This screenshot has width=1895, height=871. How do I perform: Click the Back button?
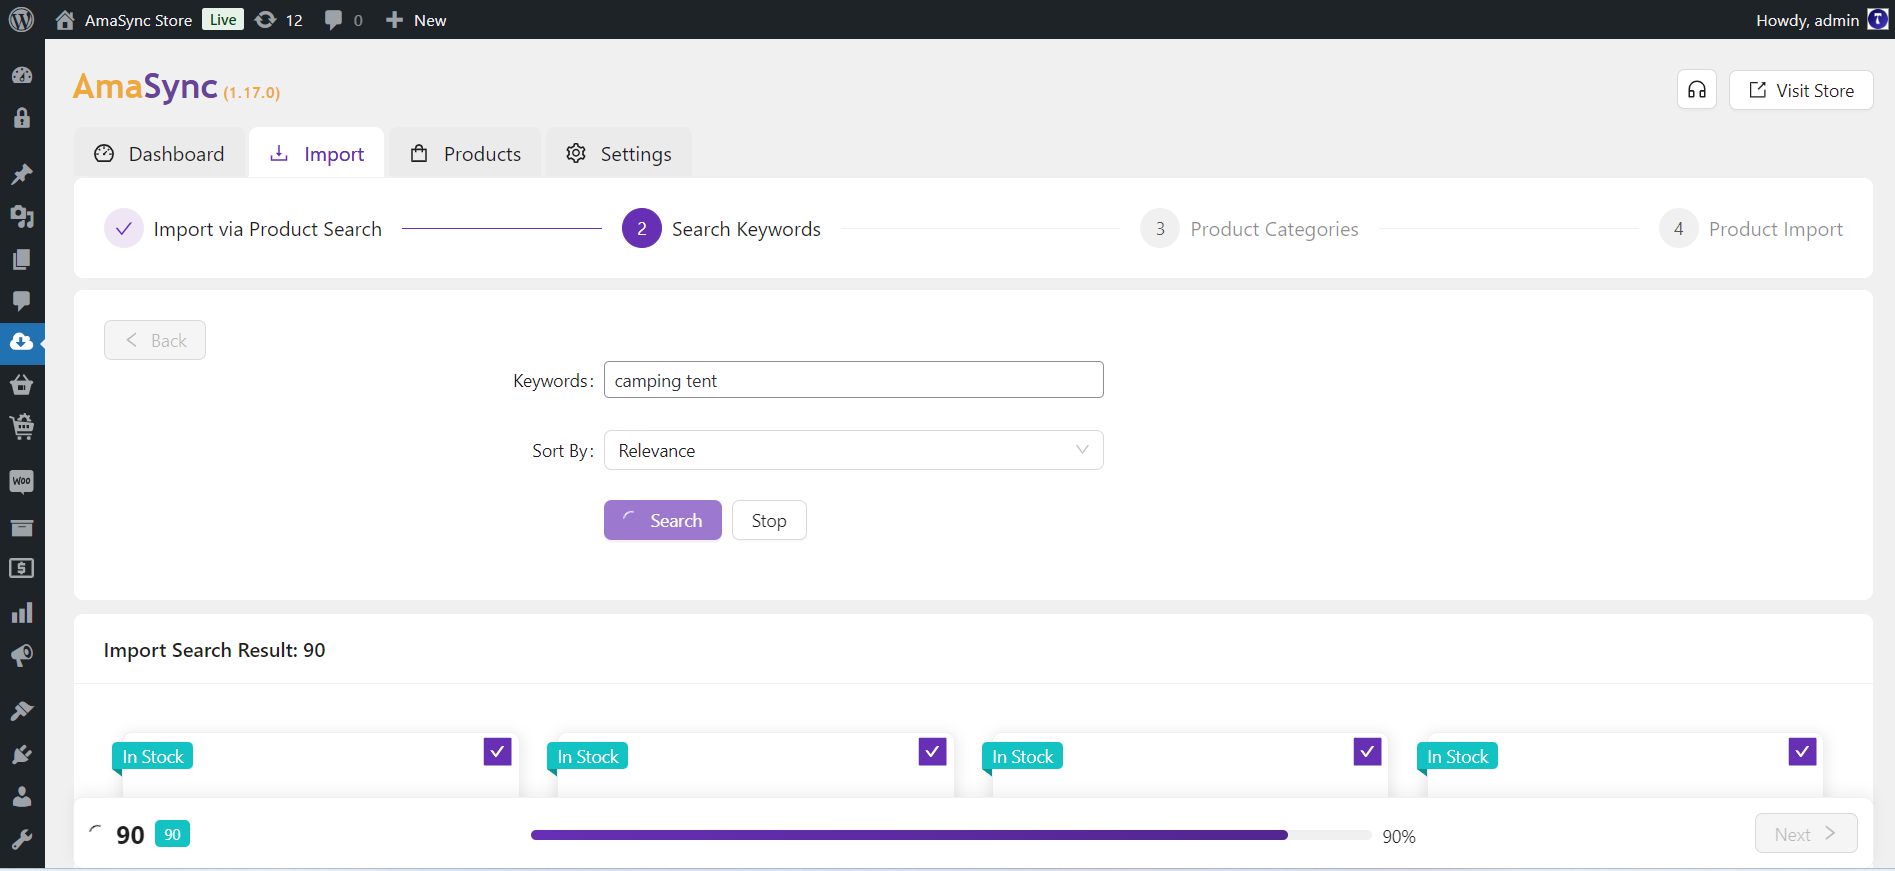155,340
